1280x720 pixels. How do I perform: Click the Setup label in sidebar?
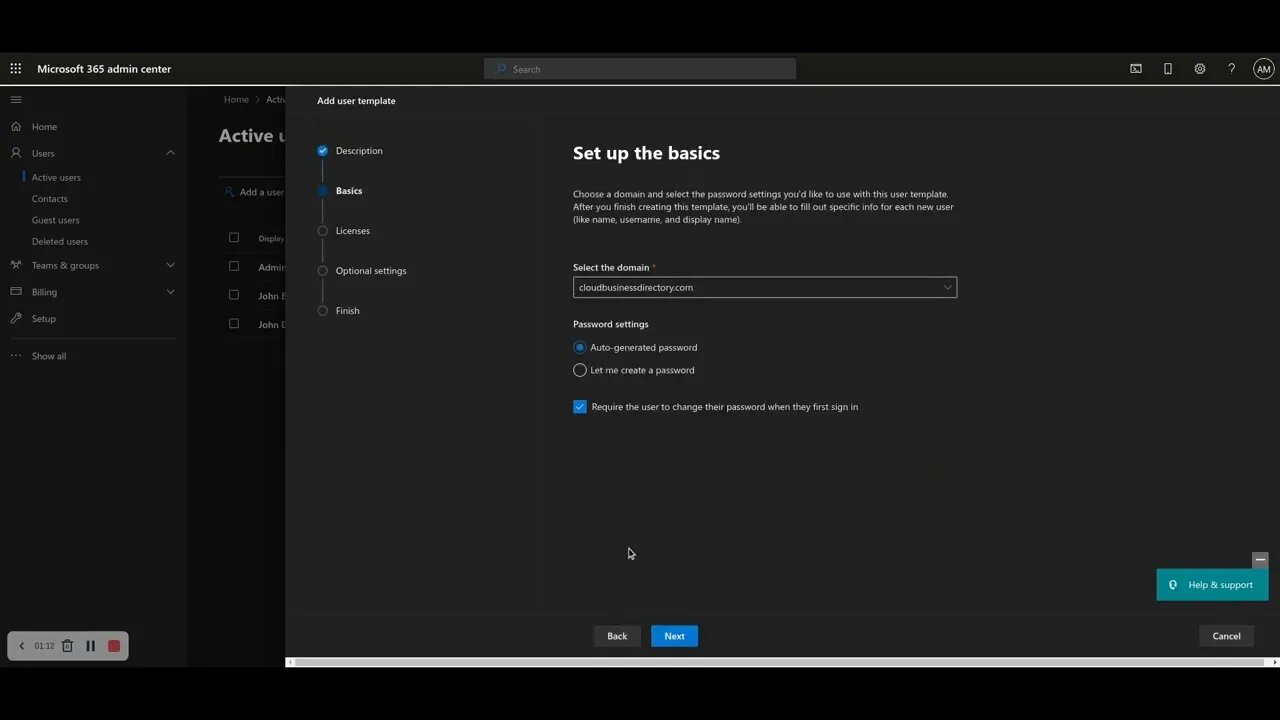pyautogui.click(x=44, y=319)
